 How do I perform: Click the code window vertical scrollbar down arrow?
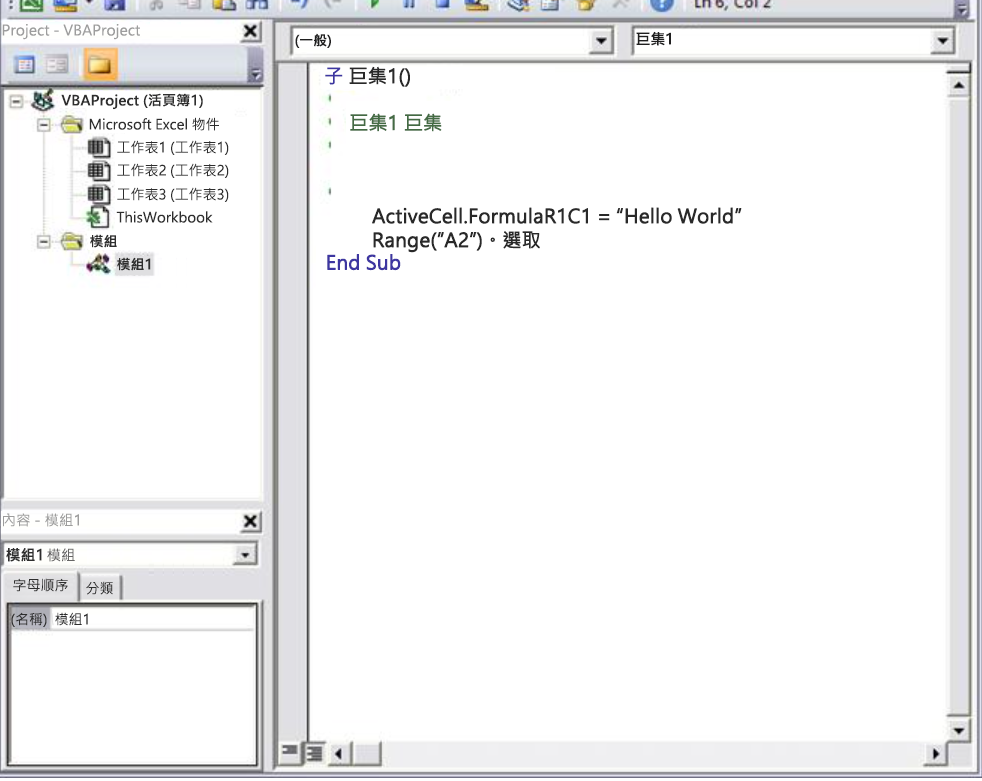tap(958, 730)
